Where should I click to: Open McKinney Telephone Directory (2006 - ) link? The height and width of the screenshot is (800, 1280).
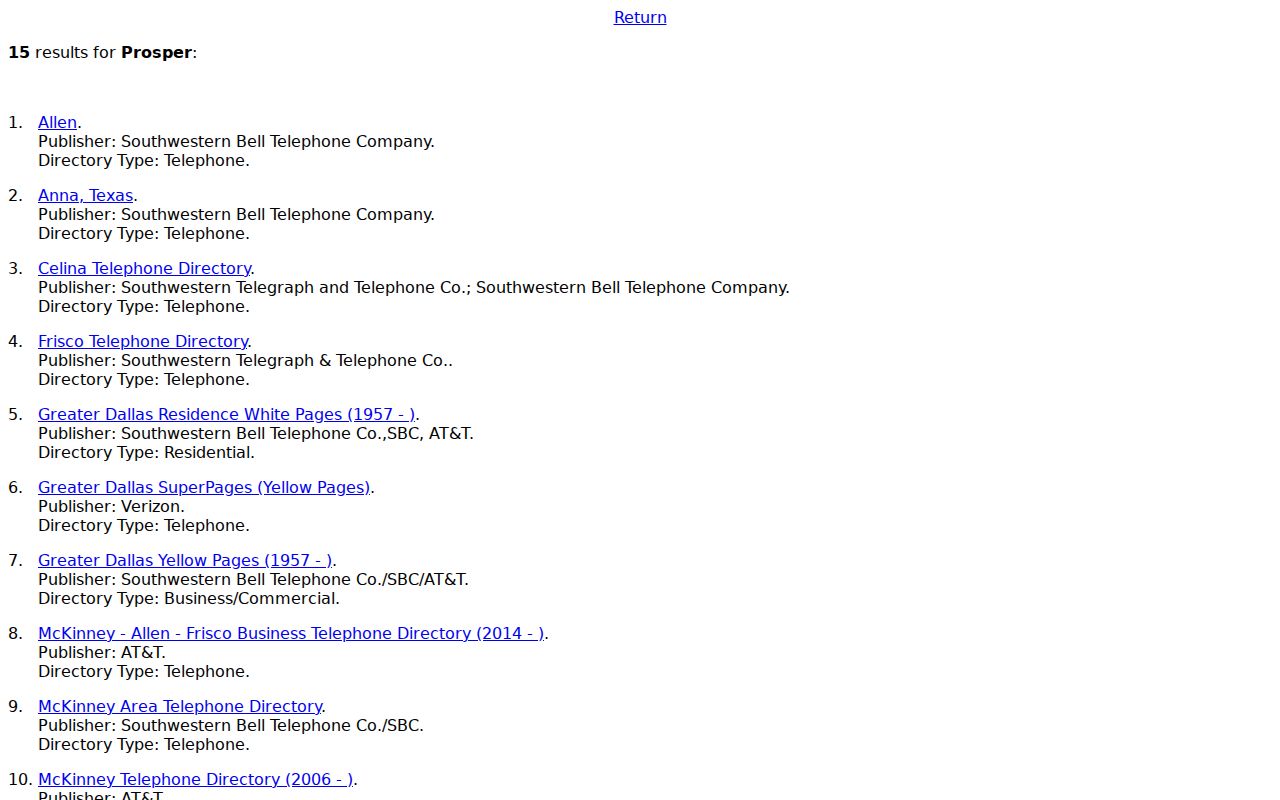point(195,779)
